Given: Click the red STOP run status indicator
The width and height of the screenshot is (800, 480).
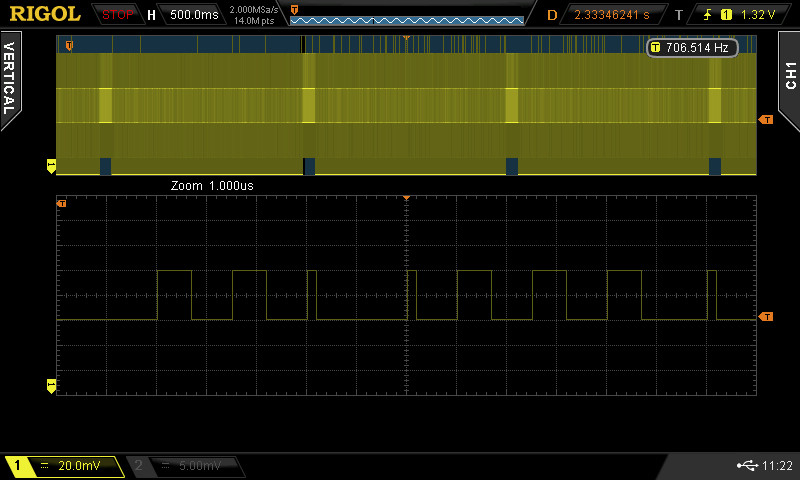Looking at the screenshot, I should tap(118, 15).
